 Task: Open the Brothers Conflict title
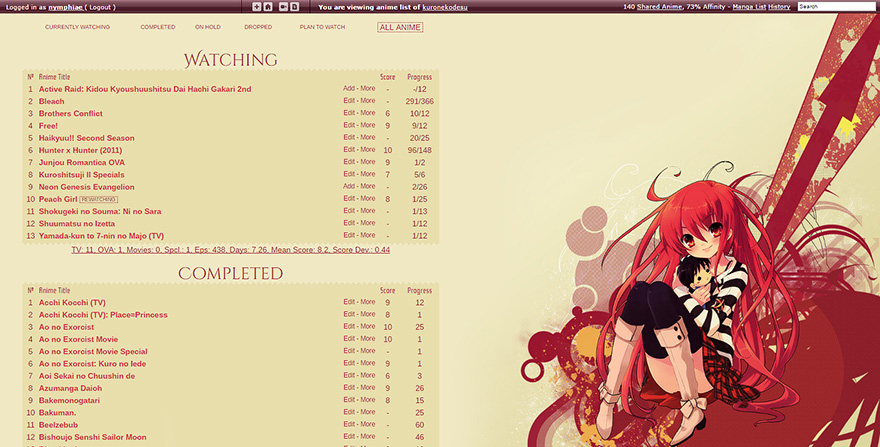(71, 113)
